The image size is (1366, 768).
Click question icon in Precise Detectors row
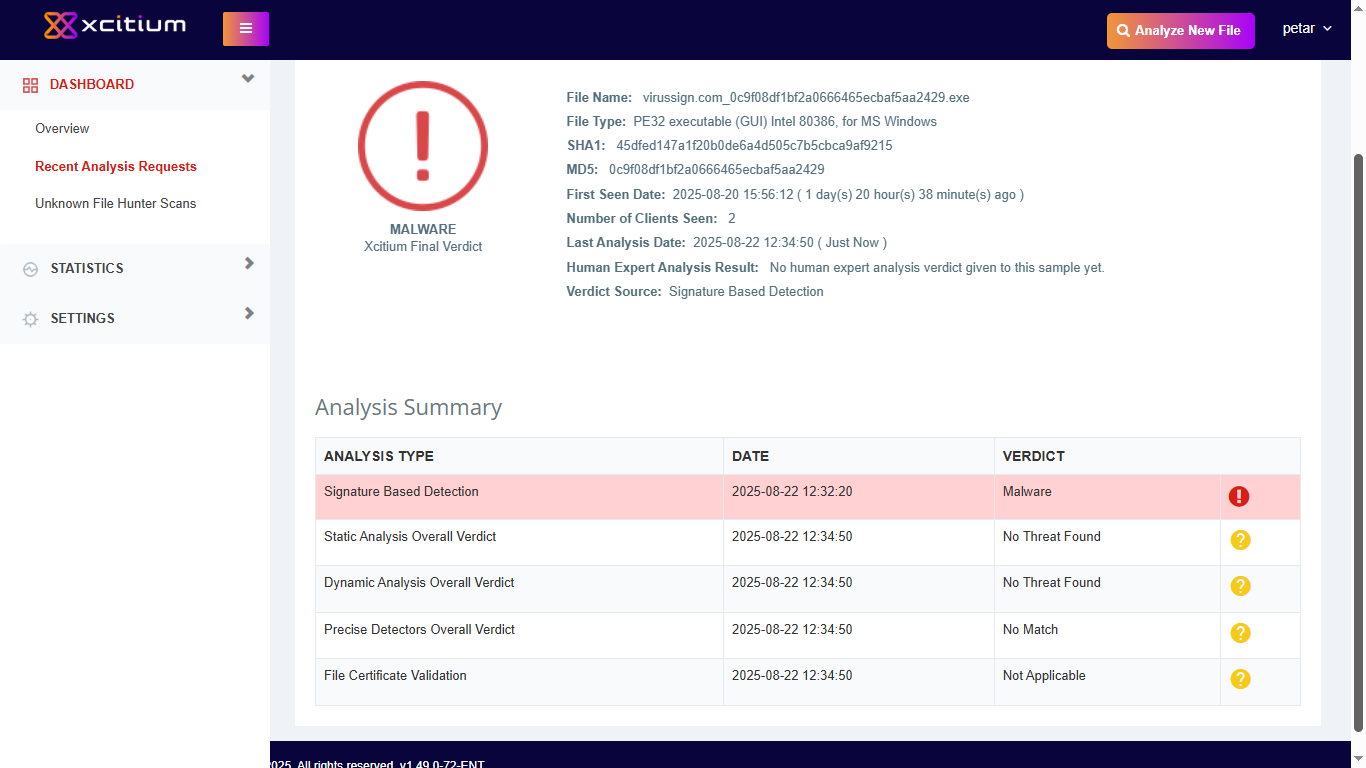pyautogui.click(x=1240, y=633)
